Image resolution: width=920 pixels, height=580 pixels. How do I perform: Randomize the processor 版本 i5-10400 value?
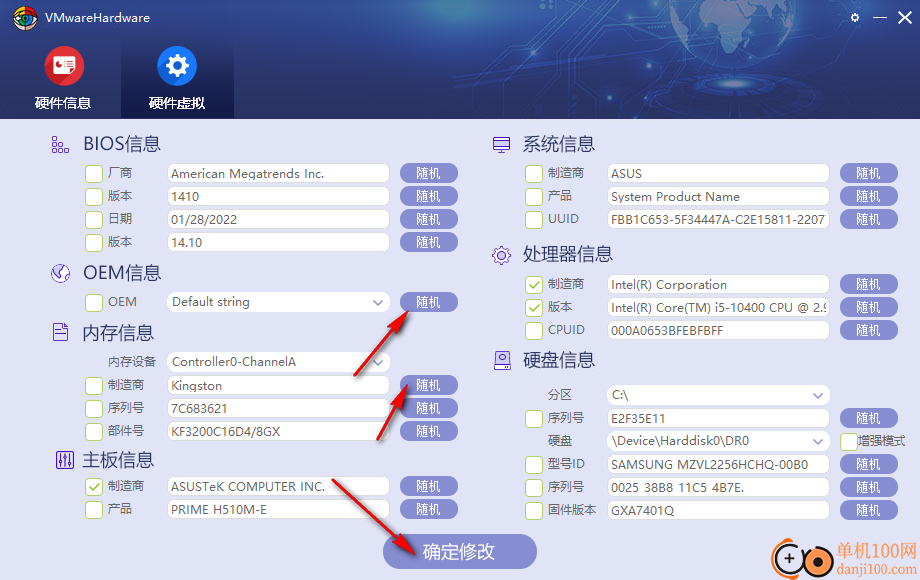[868, 307]
